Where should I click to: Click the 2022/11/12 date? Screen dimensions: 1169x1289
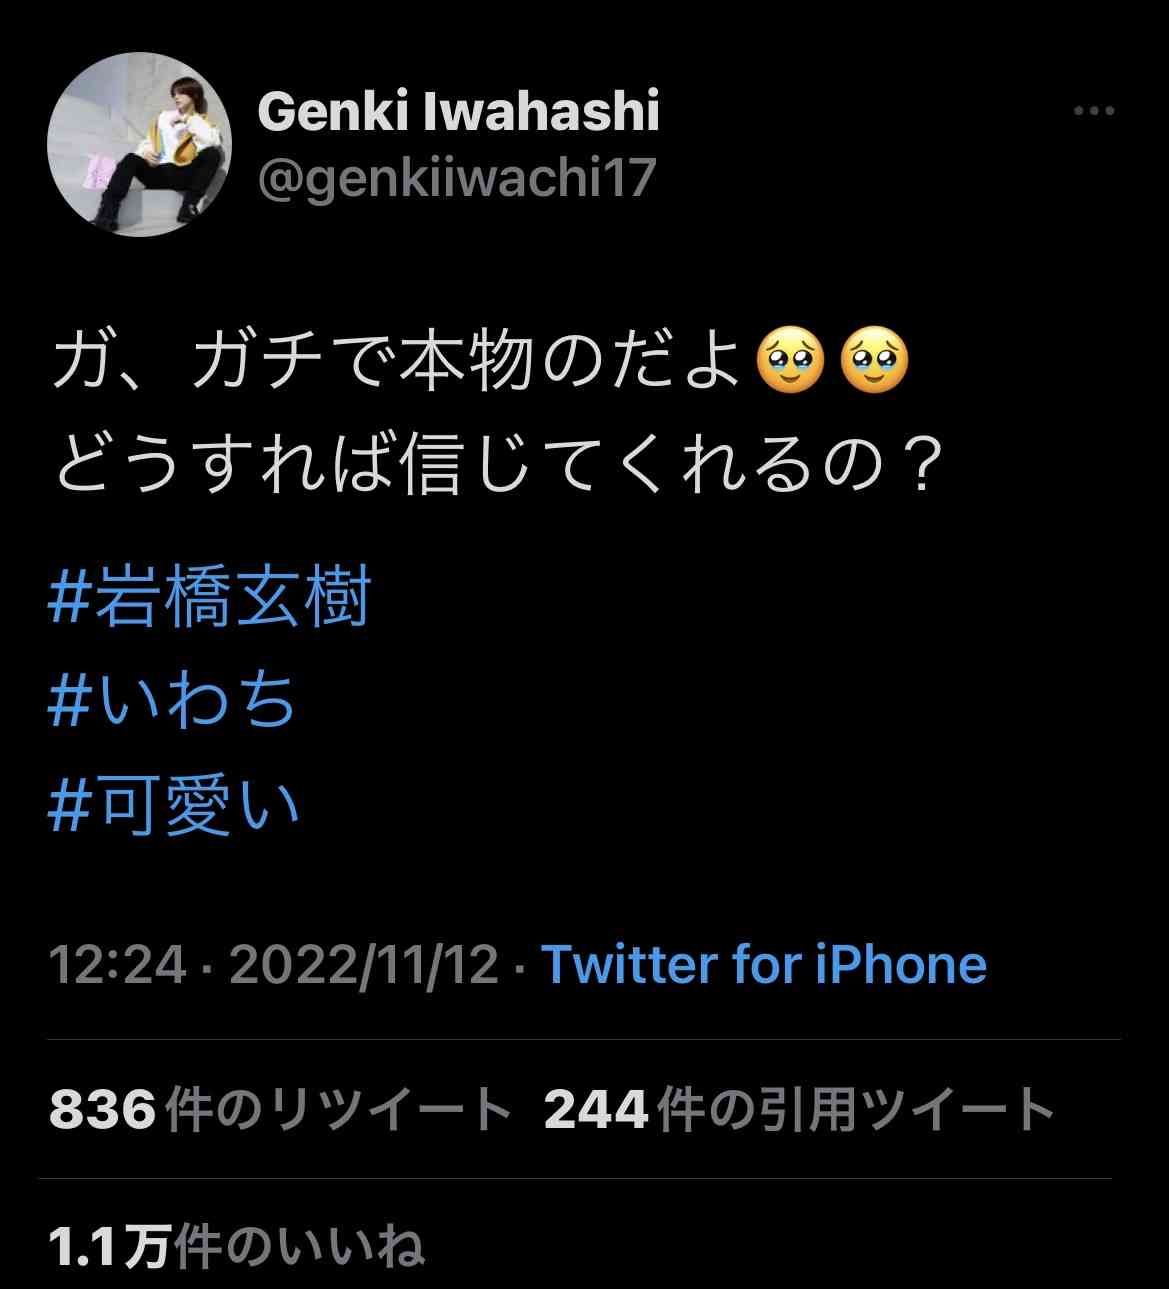click(364, 965)
